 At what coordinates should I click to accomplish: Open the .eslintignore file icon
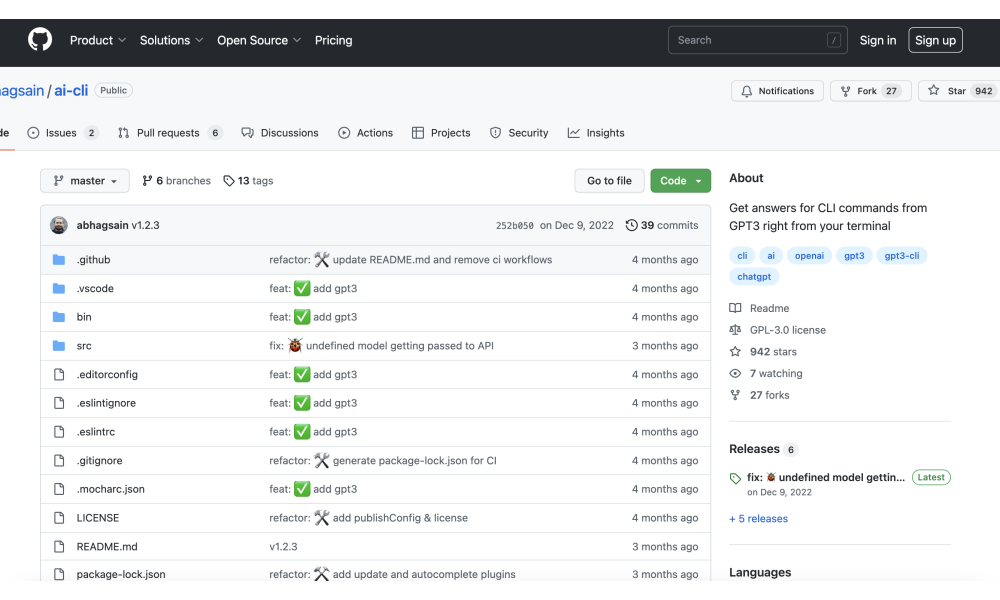click(x=59, y=403)
